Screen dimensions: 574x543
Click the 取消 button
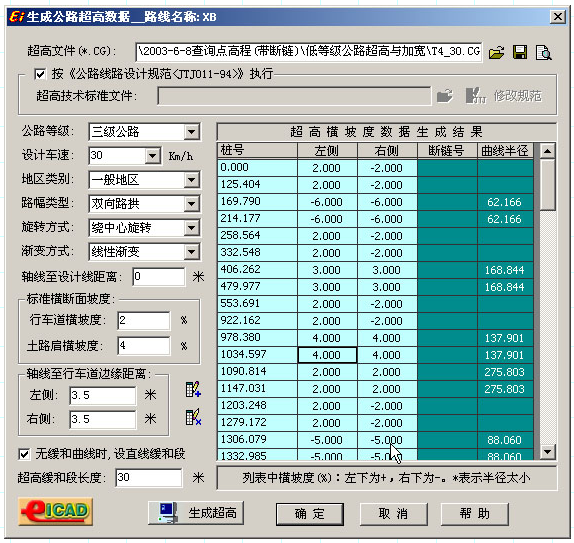(x=394, y=514)
